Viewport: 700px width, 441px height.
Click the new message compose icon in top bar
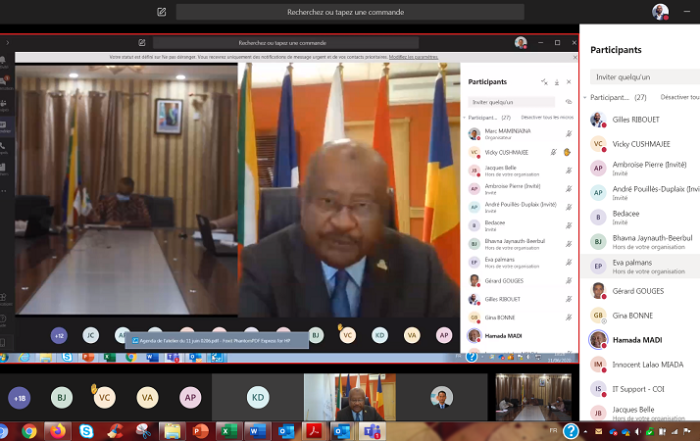coord(162,12)
